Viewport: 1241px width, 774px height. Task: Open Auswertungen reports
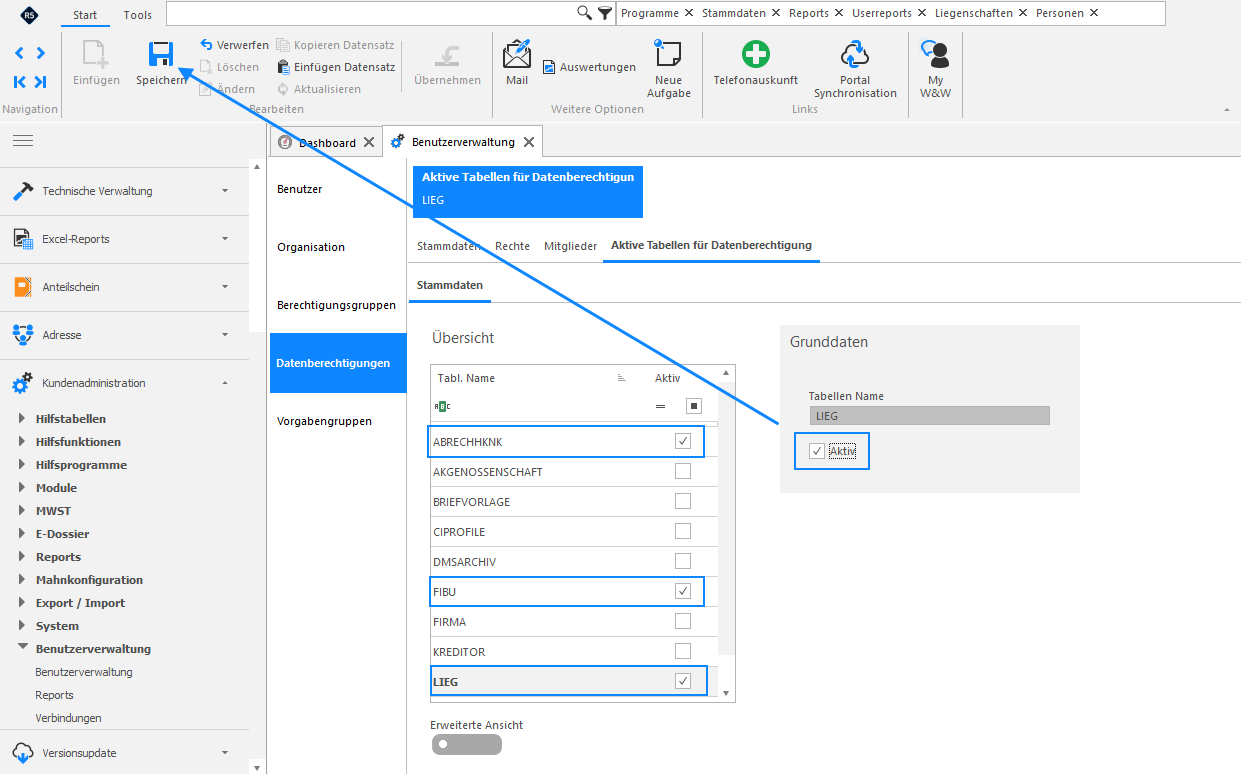(589, 67)
